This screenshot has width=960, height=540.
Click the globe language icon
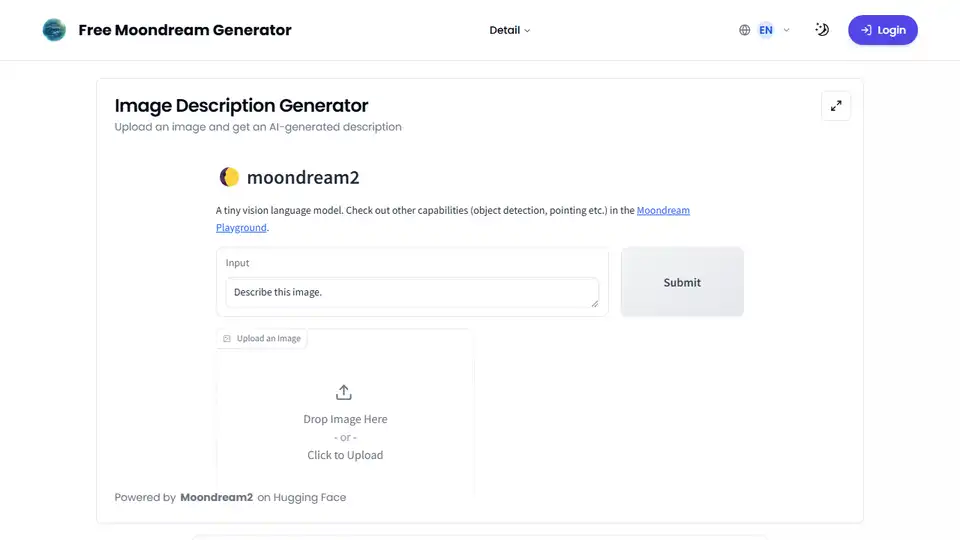(744, 30)
